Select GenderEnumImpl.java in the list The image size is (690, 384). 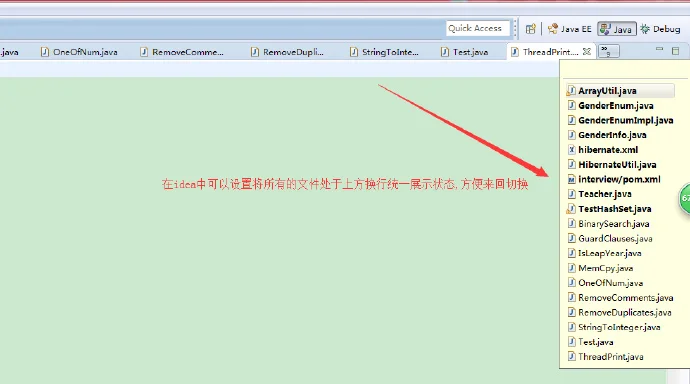[620, 120]
